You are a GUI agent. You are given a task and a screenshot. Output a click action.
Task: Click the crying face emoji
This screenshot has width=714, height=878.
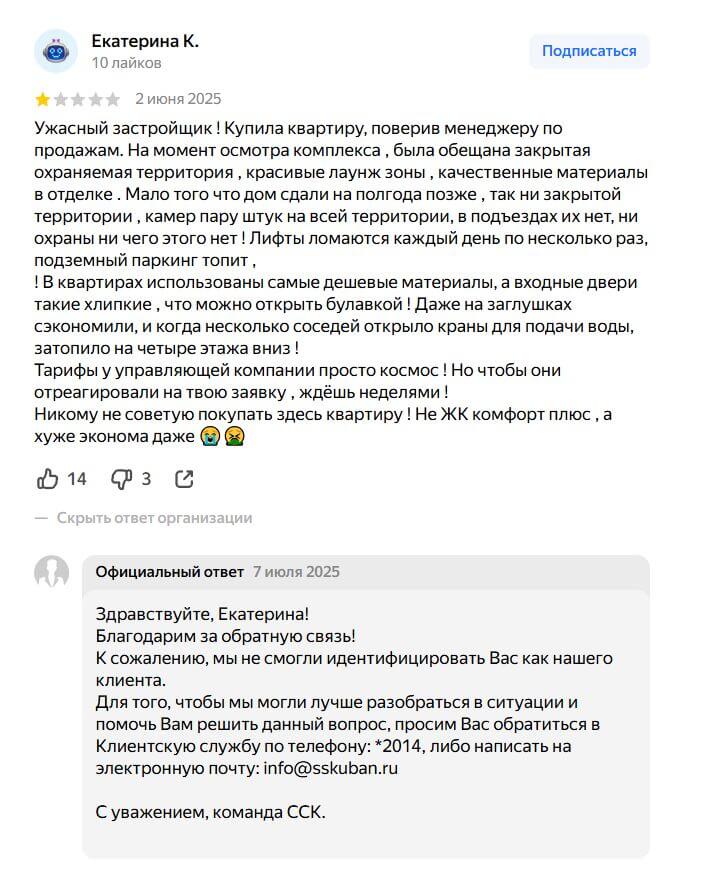tap(210, 437)
